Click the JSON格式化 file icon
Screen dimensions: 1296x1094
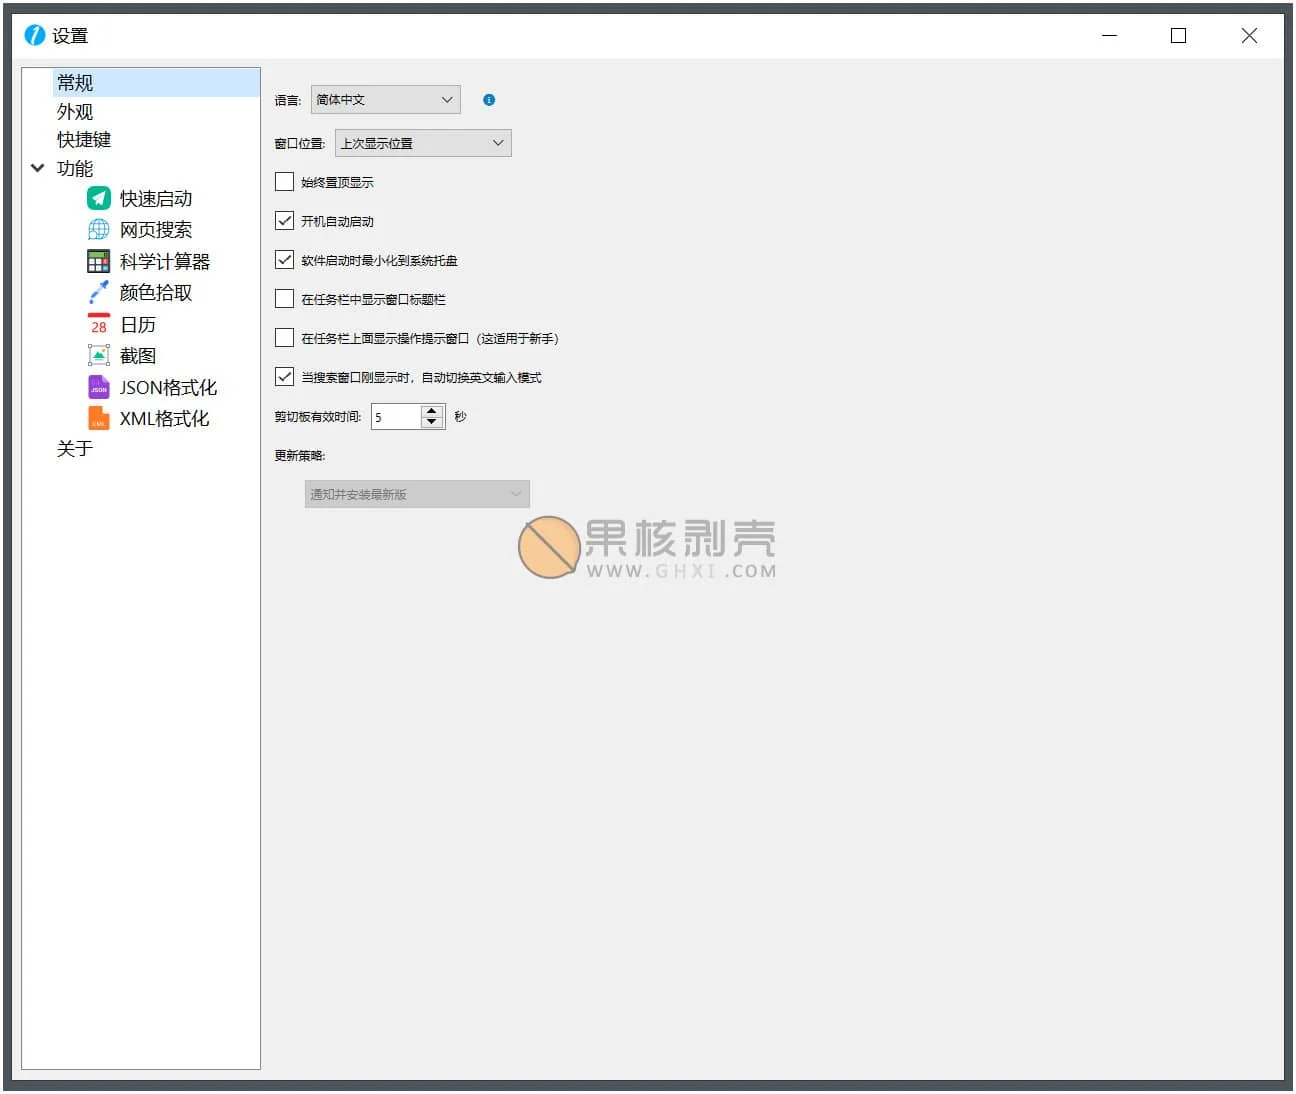pyautogui.click(x=97, y=387)
